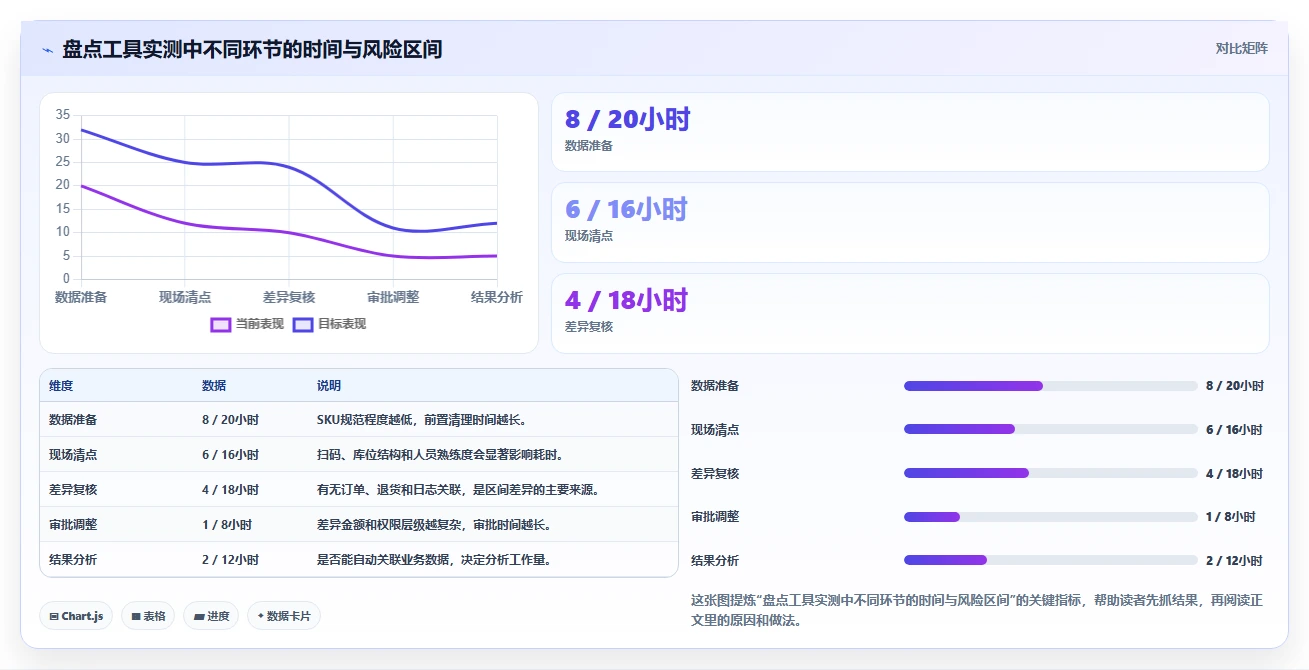Toggle the 目标表现 legend swatch

(x=303, y=324)
